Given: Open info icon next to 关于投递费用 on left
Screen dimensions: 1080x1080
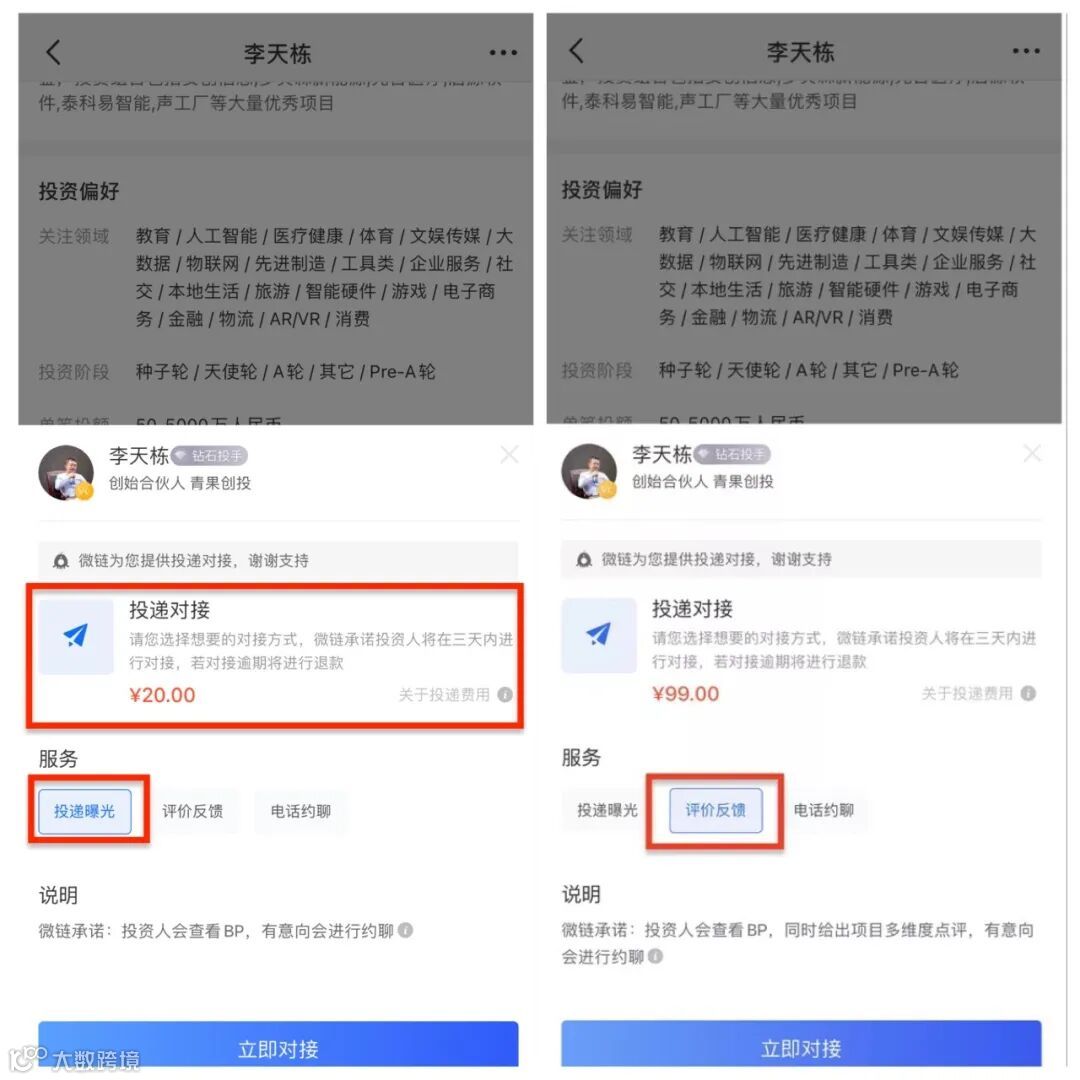Looking at the screenshot, I should (505, 694).
